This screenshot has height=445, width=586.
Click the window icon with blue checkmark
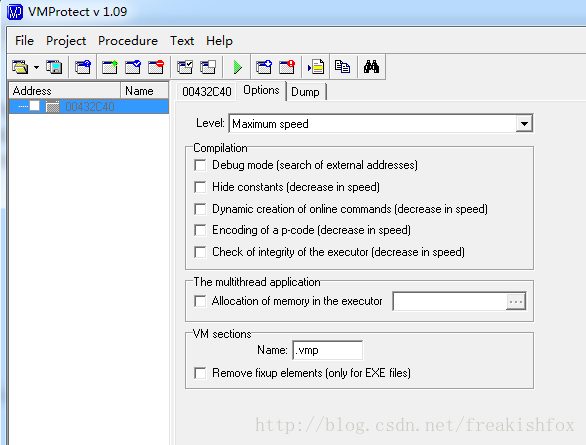(x=133, y=67)
